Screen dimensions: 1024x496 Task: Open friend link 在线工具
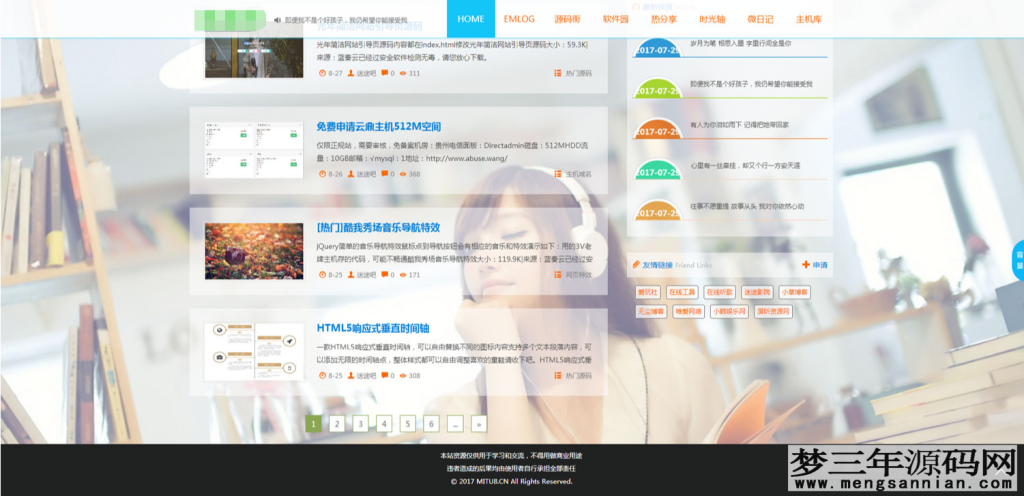click(x=682, y=292)
